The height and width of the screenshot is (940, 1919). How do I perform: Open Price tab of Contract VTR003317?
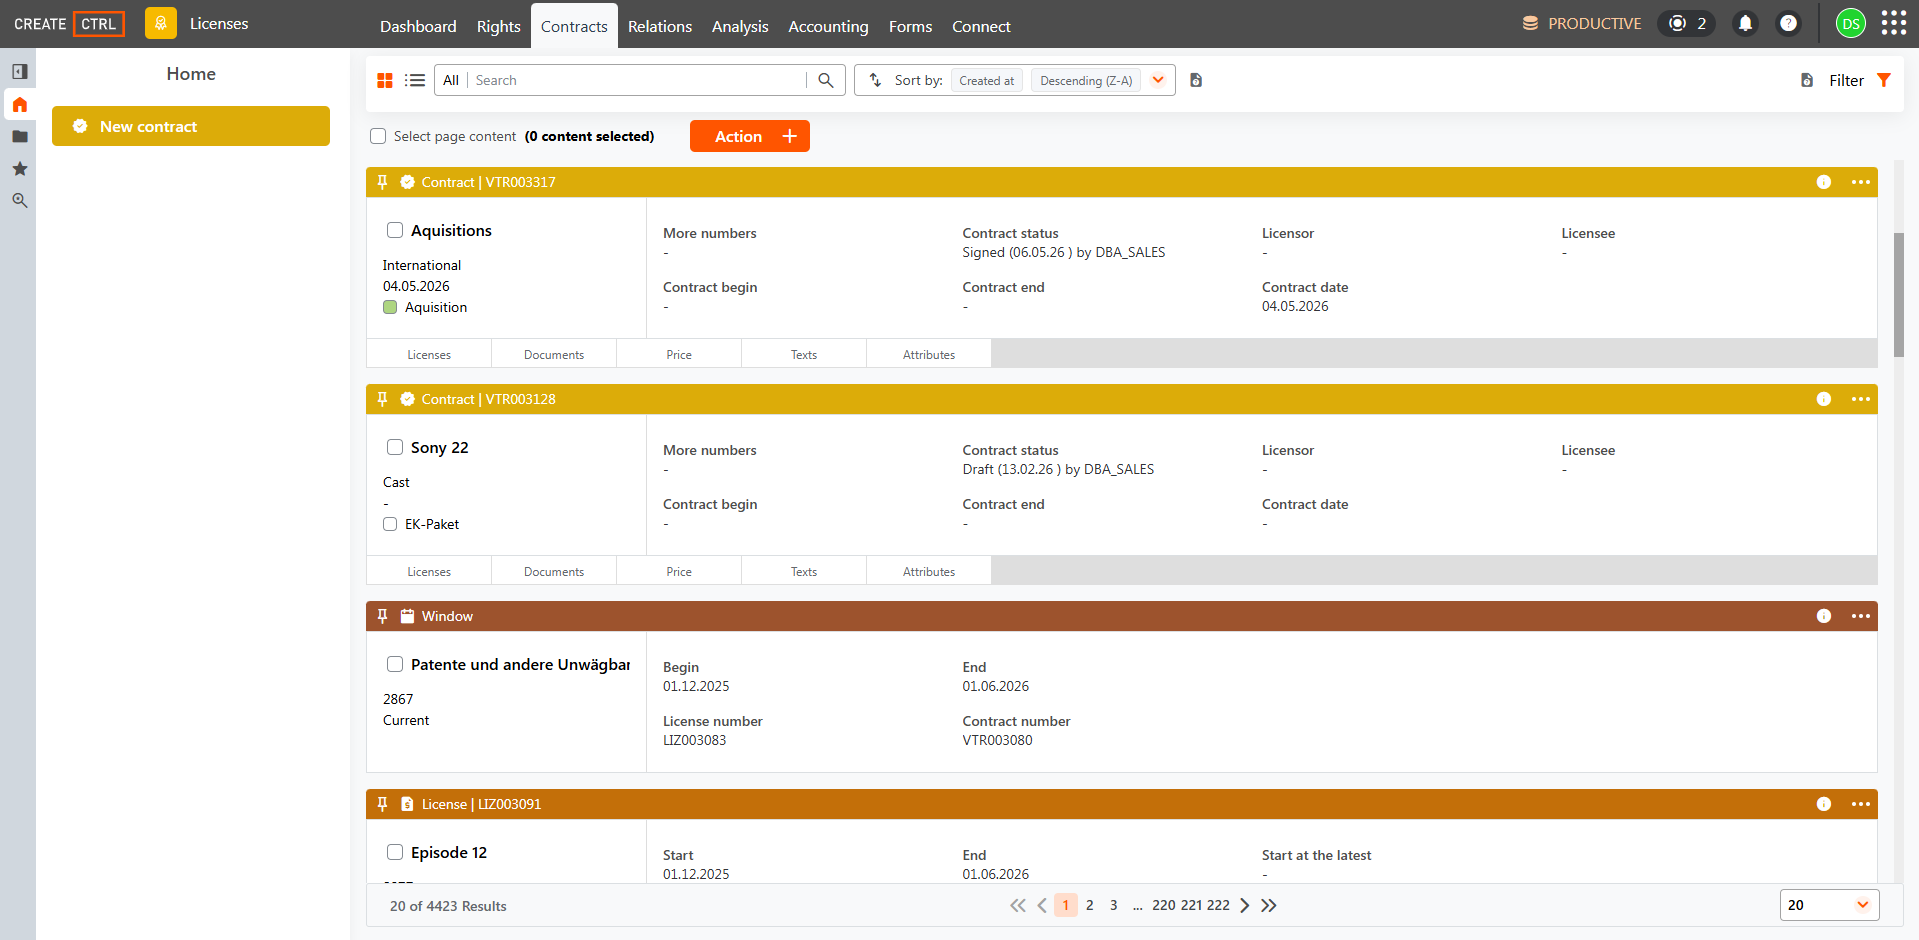click(x=679, y=354)
